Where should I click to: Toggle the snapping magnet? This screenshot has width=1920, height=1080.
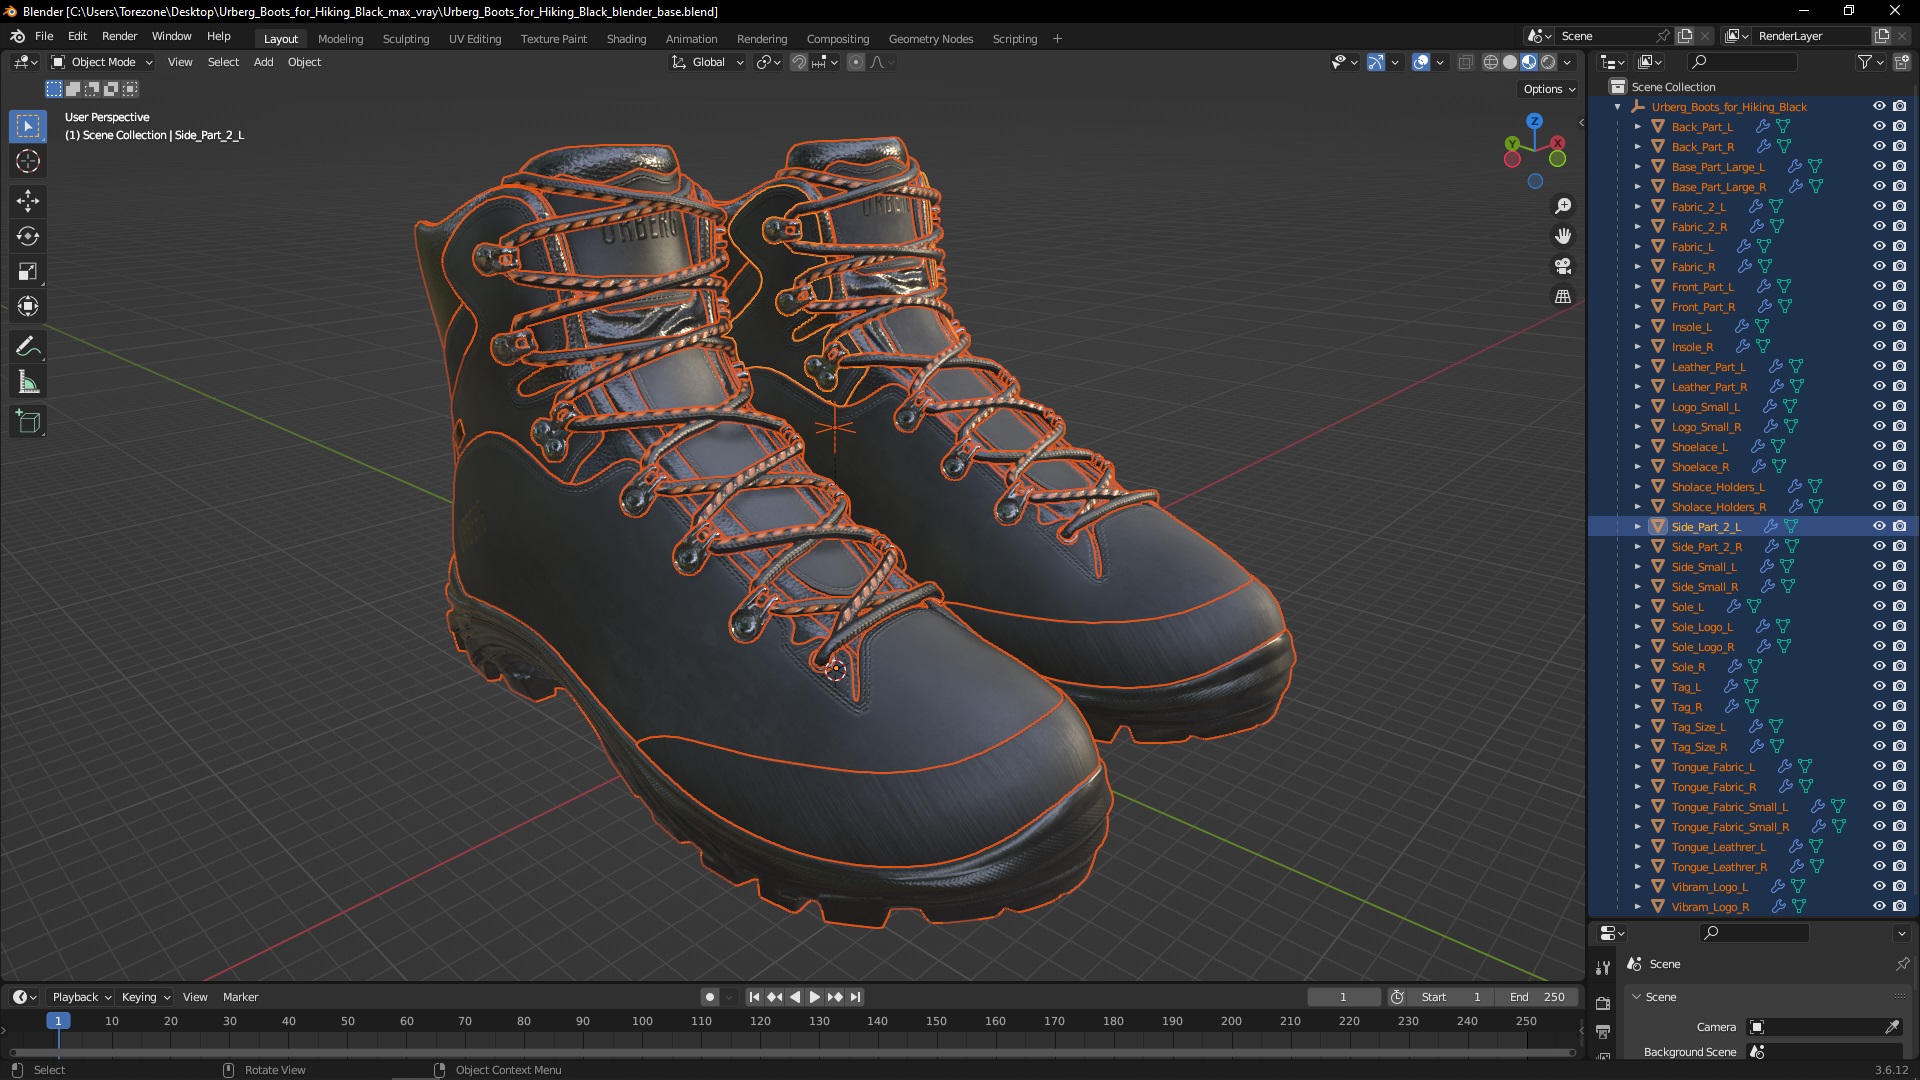point(799,62)
